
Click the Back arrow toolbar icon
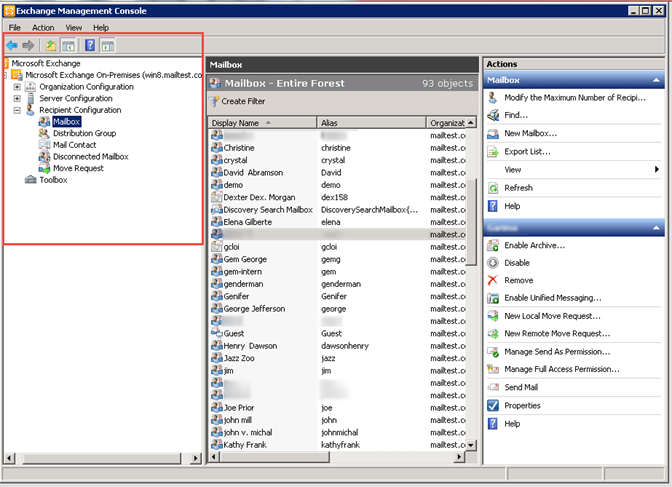(12, 45)
